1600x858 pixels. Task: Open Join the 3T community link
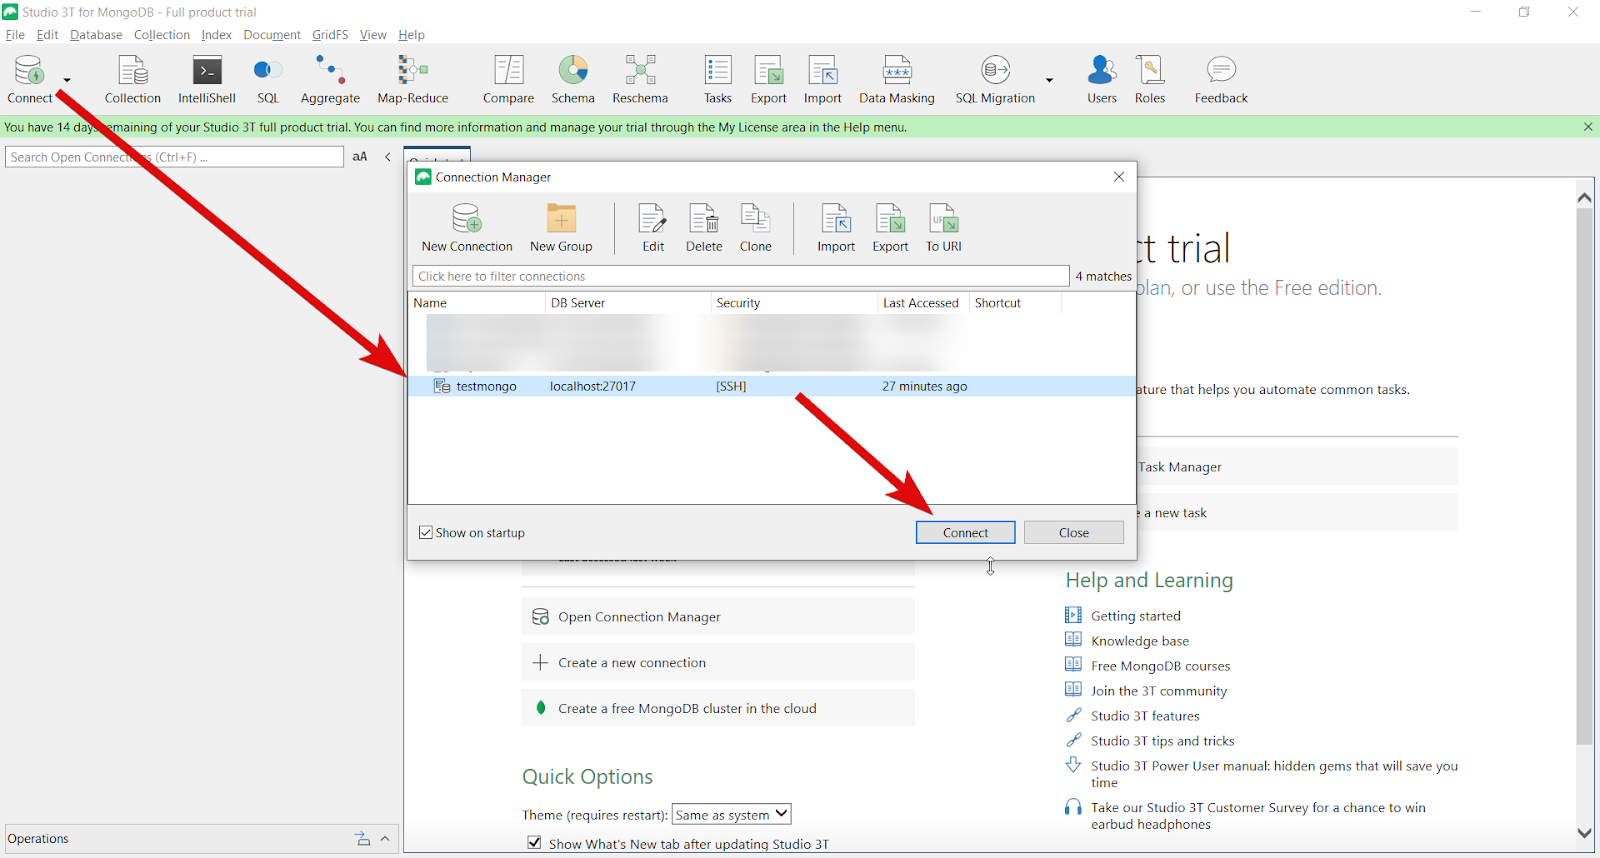(1159, 691)
